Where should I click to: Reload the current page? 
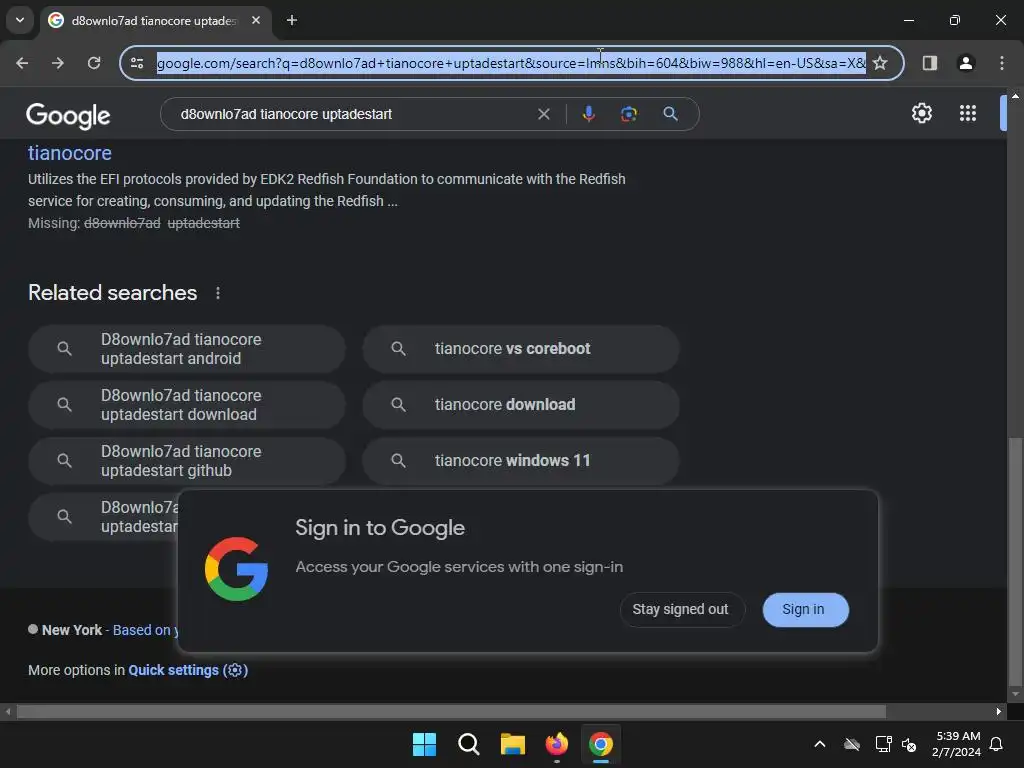[x=94, y=63]
